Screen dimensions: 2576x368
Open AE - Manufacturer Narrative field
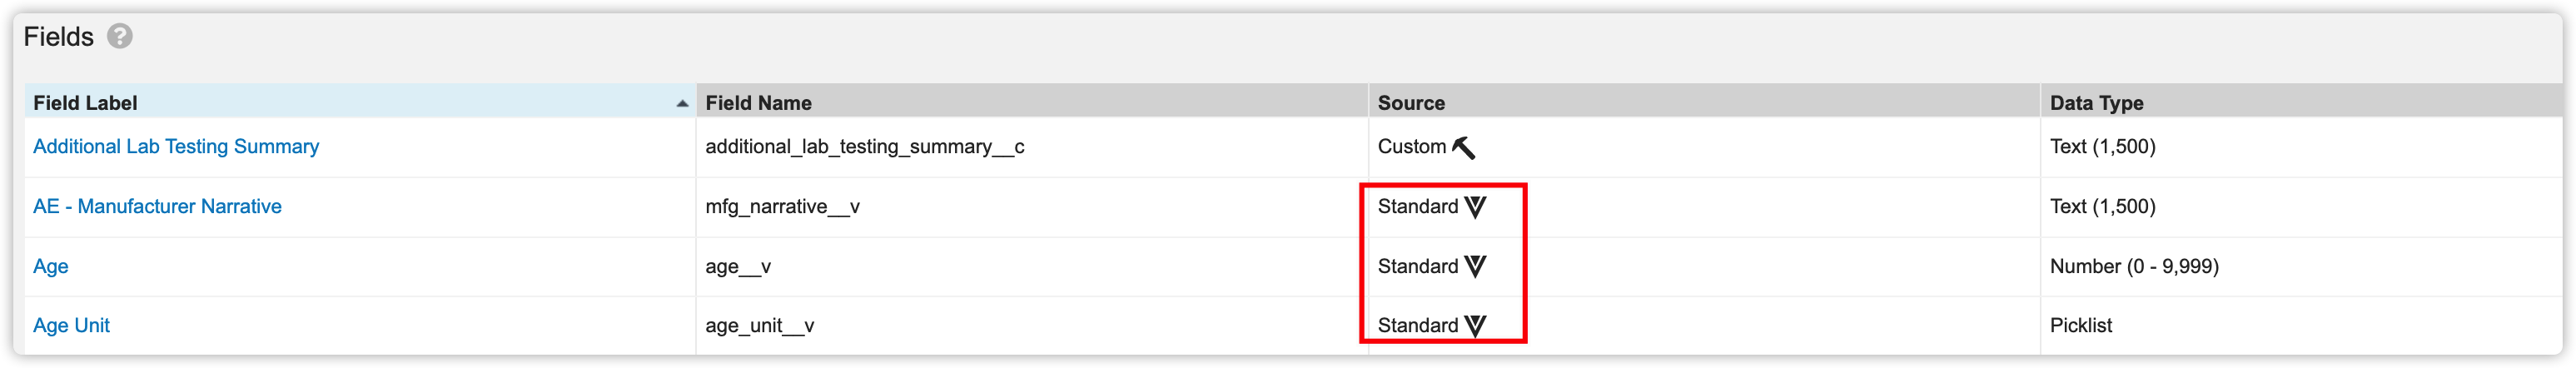coord(157,207)
